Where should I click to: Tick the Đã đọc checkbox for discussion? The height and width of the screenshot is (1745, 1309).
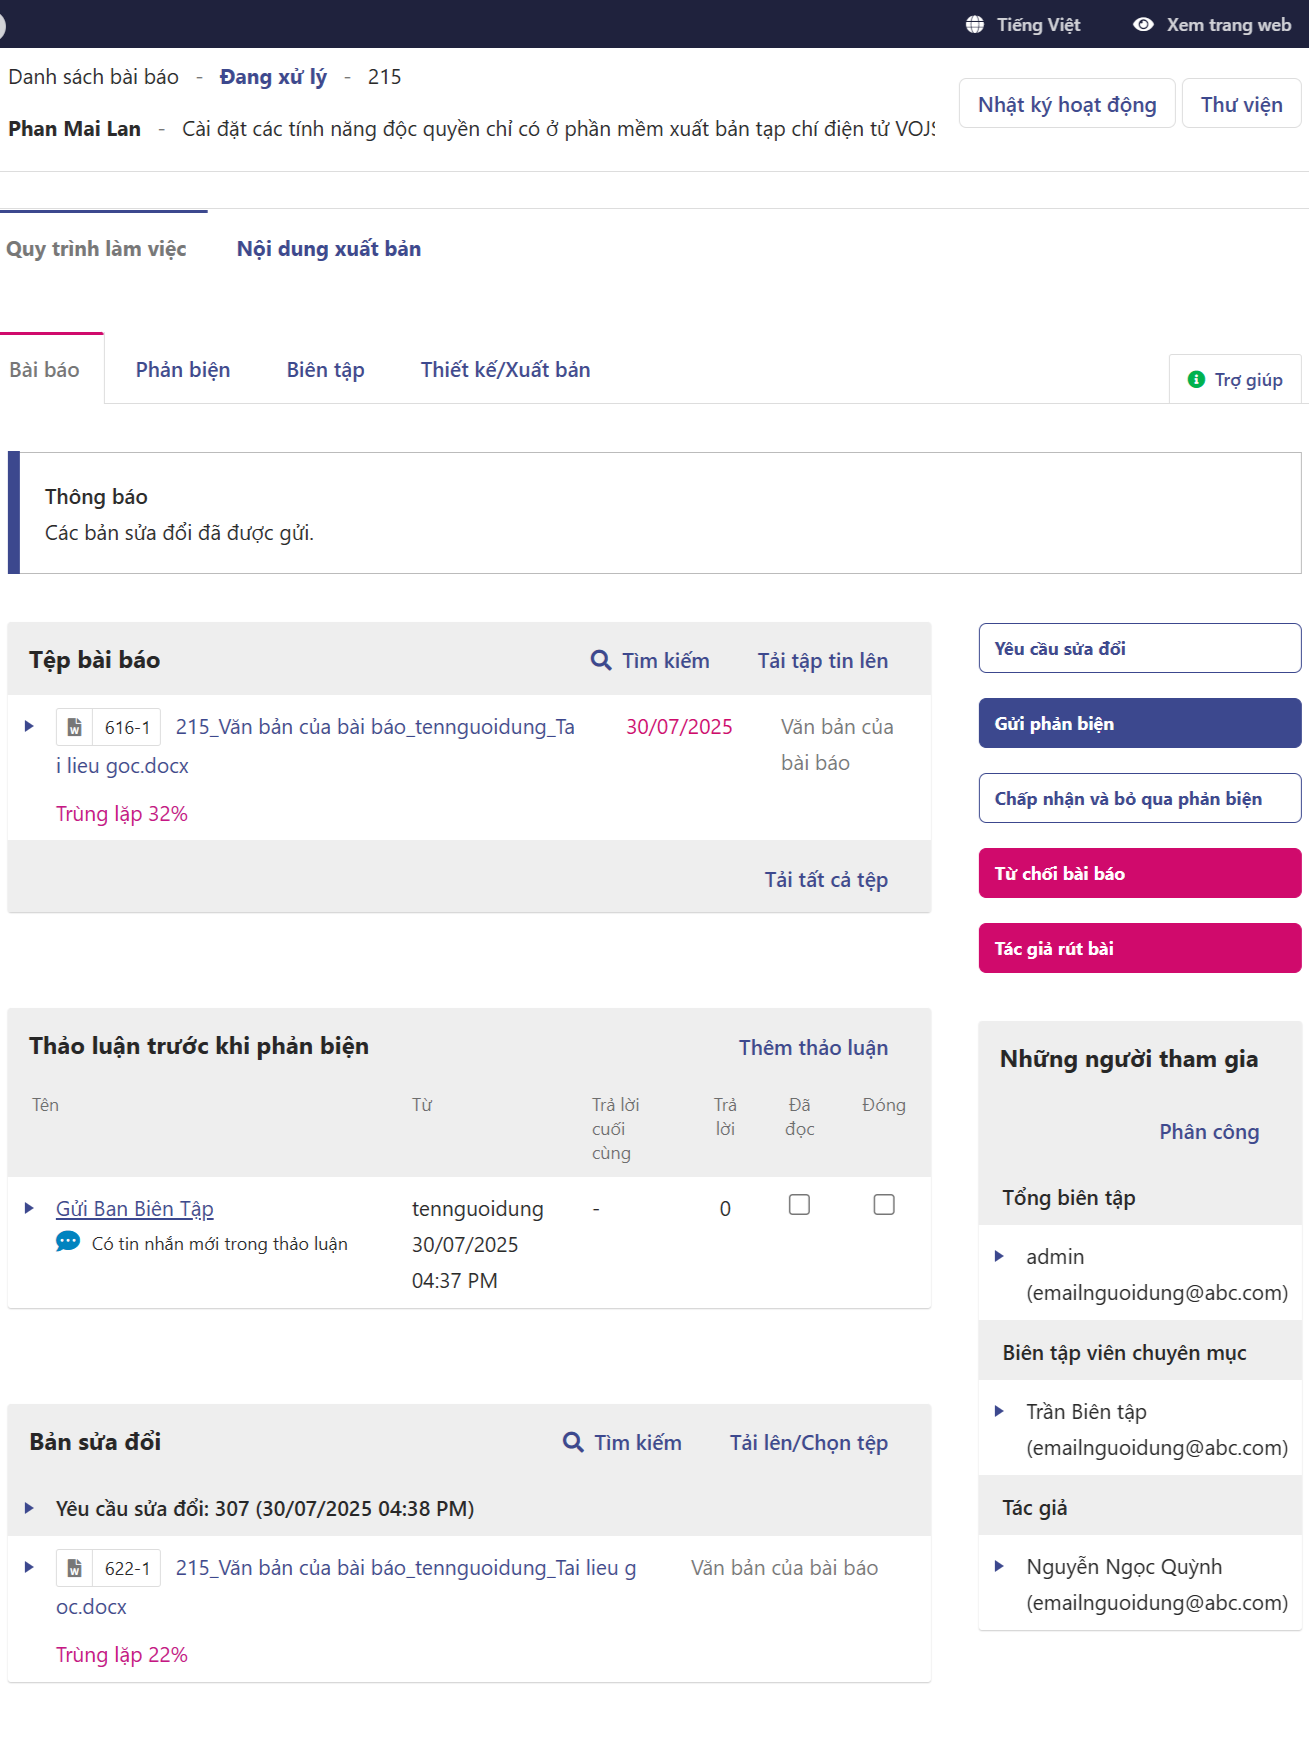point(799,1205)
